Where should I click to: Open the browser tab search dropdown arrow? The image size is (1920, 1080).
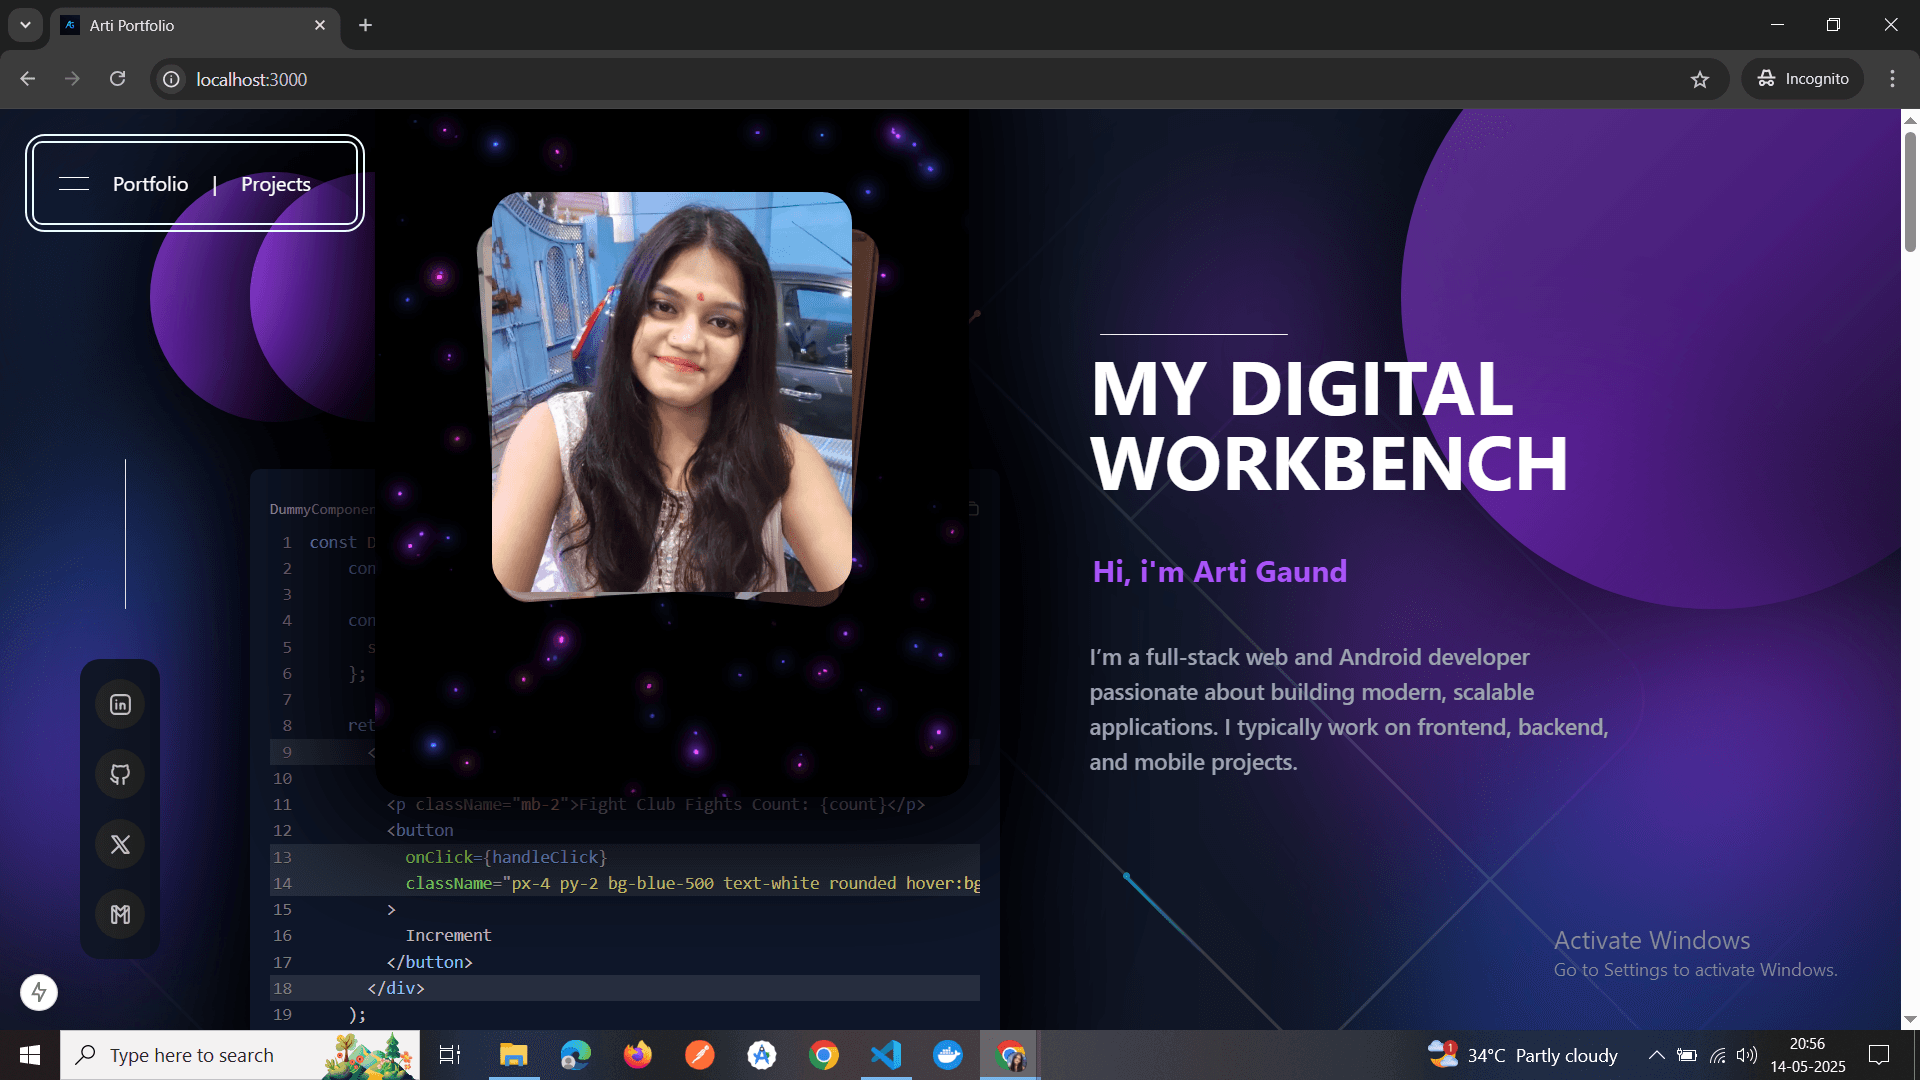coord(25,25)
